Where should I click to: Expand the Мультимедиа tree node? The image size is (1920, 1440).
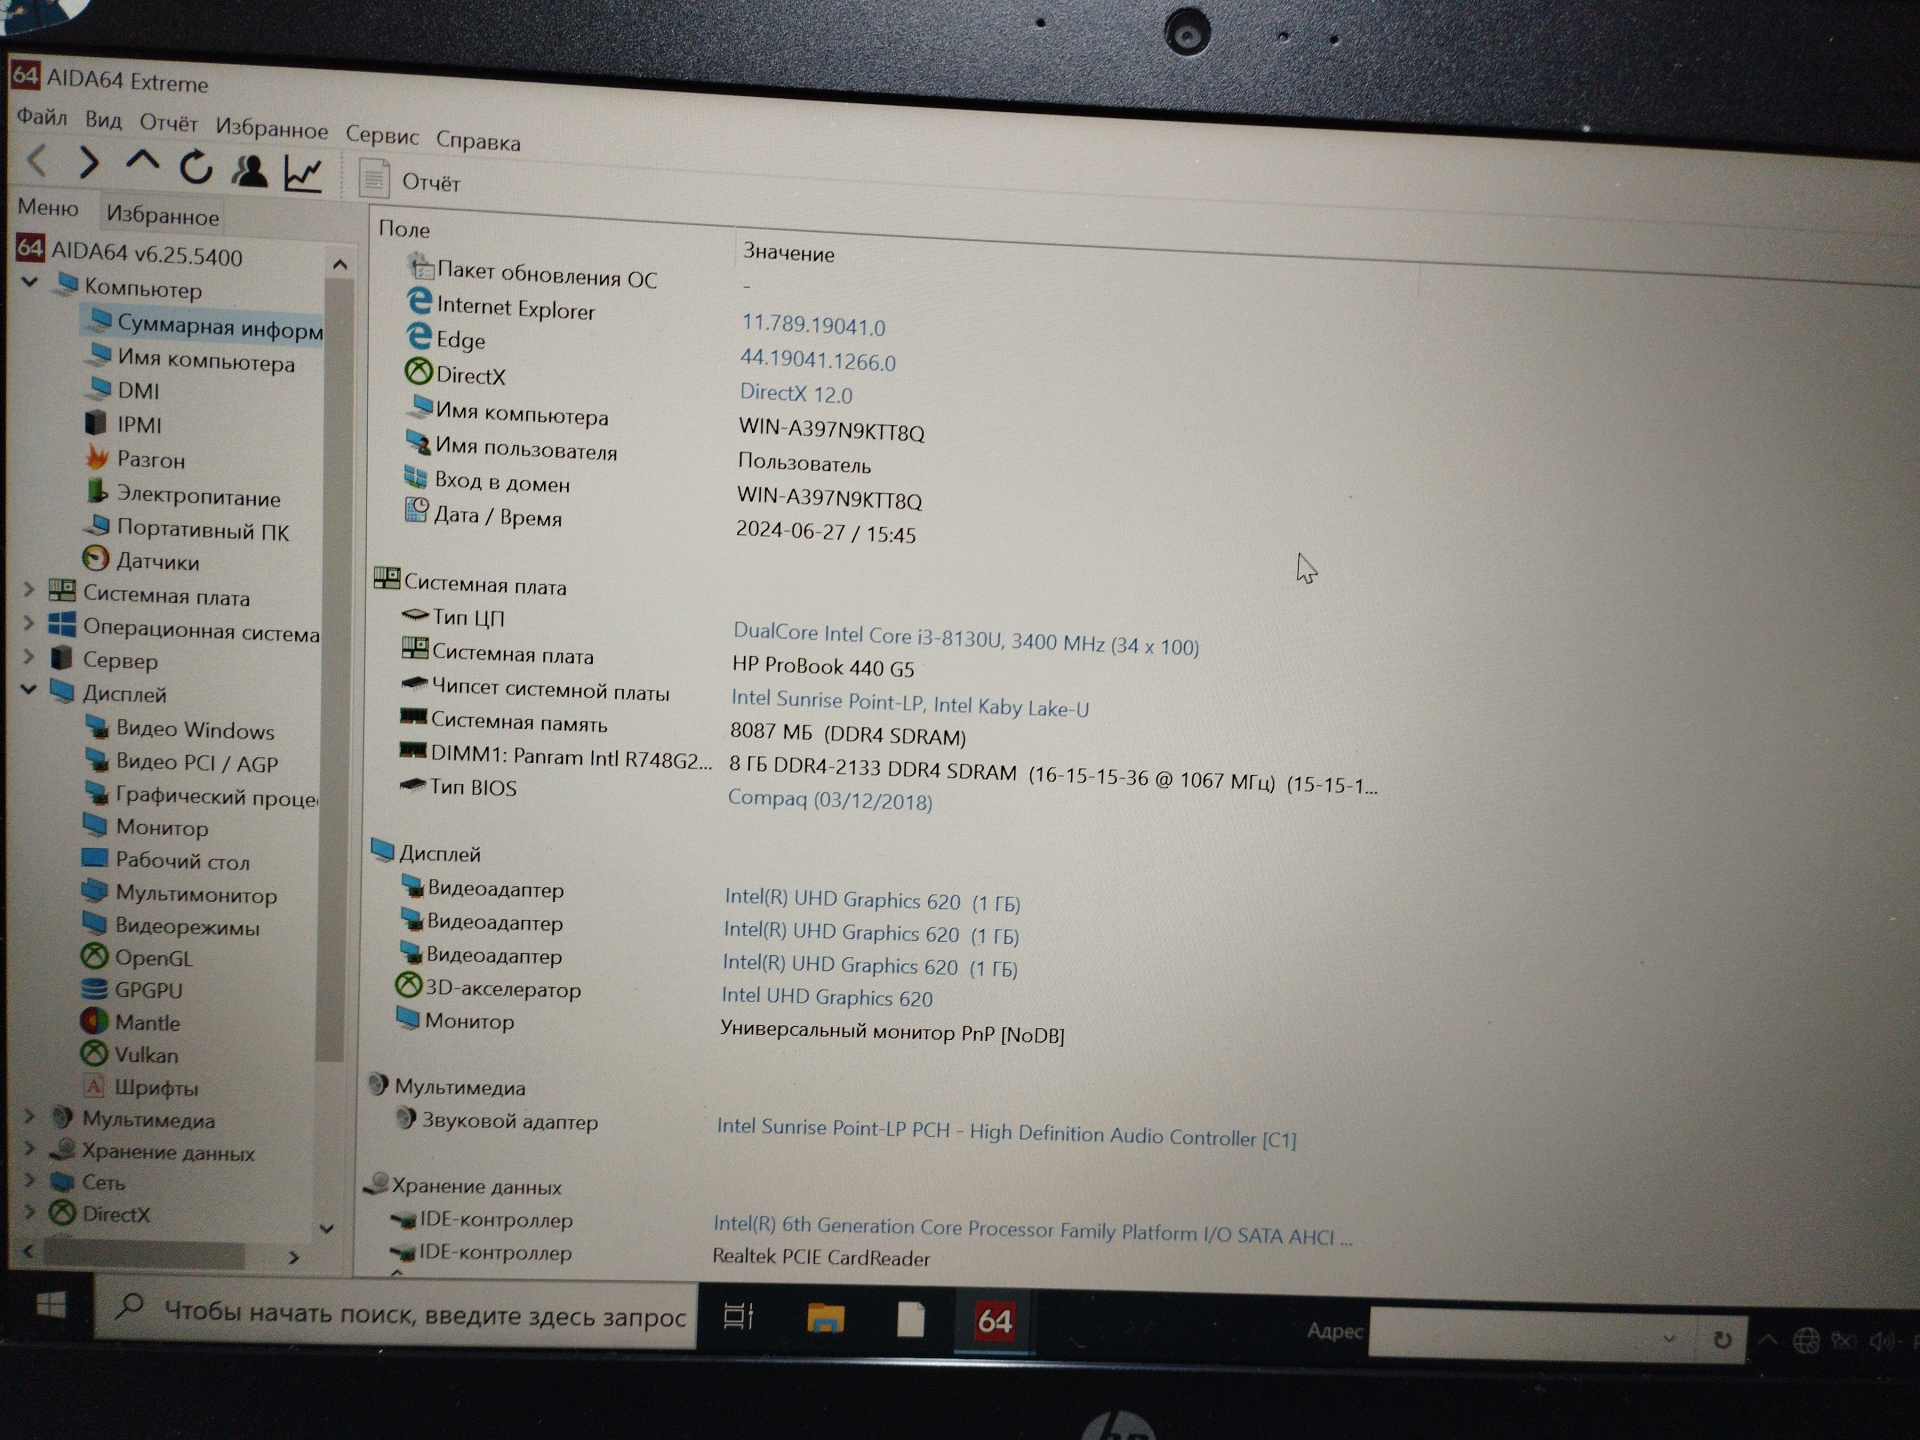tap(29, 1116)
